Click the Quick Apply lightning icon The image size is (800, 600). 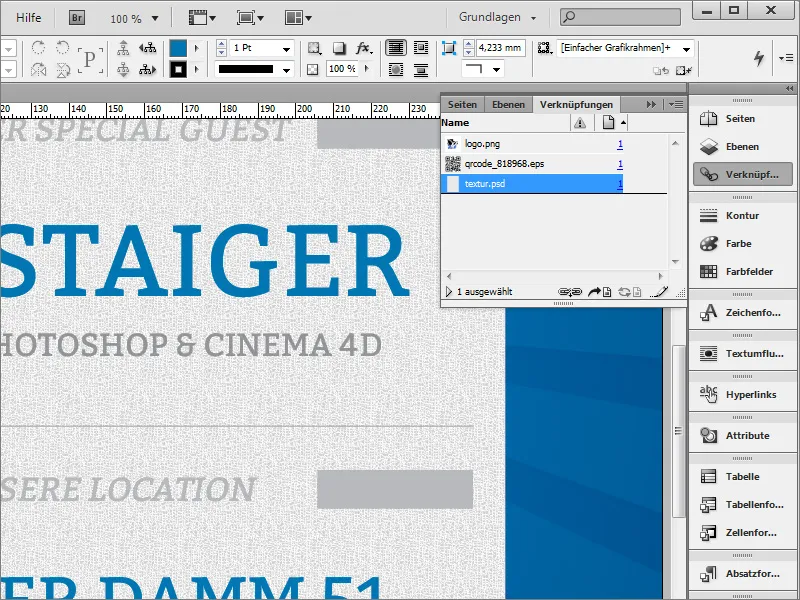click(759, 58)
